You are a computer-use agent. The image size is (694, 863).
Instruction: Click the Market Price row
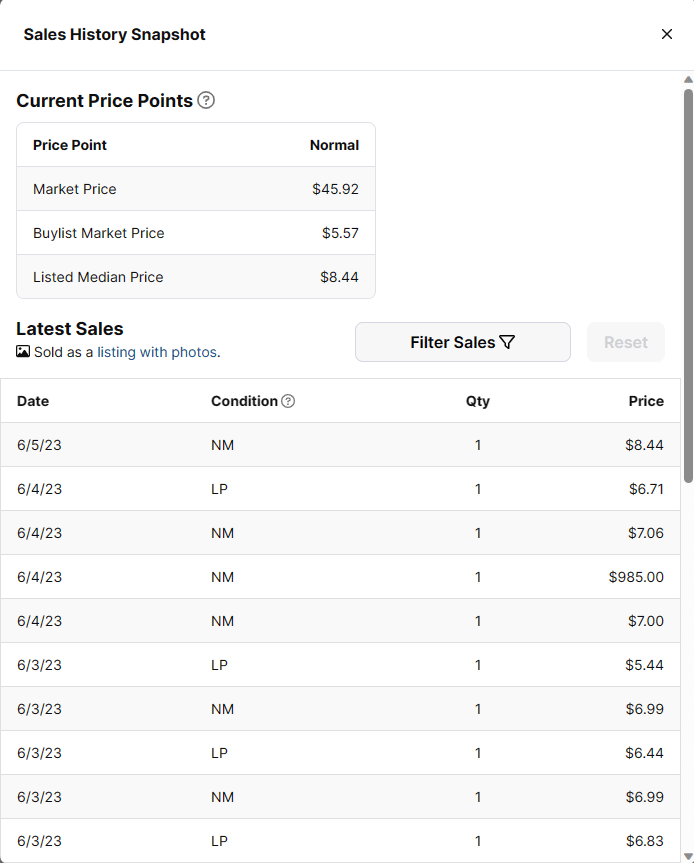point(195,189)
